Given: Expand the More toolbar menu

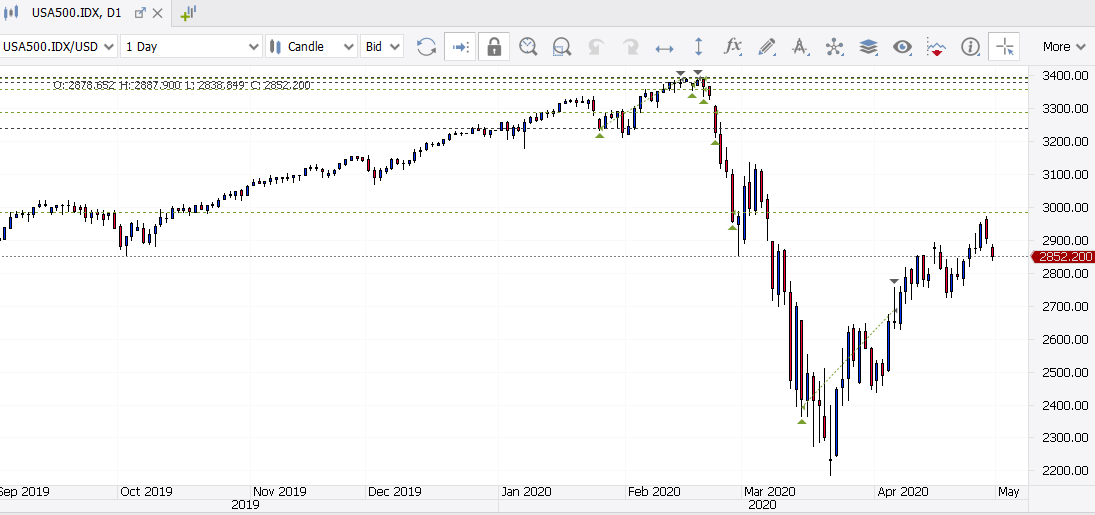Looking at the screenshot, I should pos(1062,47).
